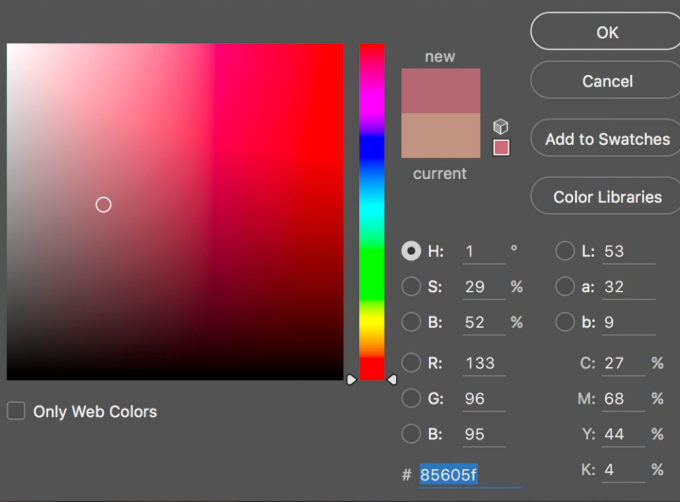680x502 pixels.
Task: Click the cyan C percentage field
Action: [x=622, y=363]
